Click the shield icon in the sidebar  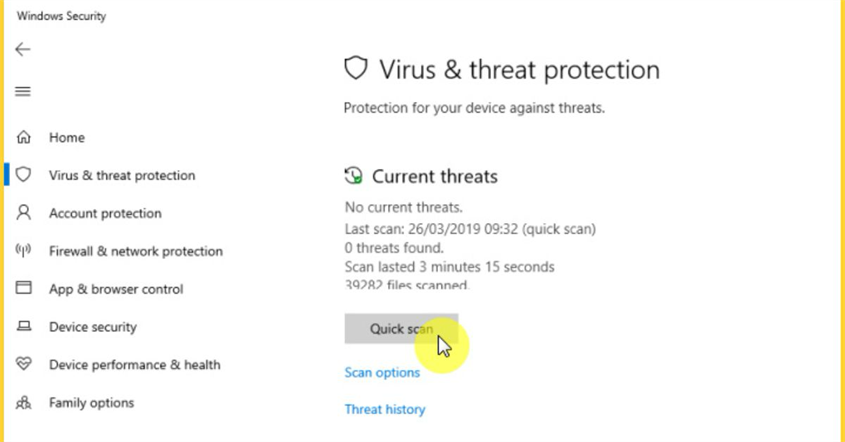(x=24, y=175)
